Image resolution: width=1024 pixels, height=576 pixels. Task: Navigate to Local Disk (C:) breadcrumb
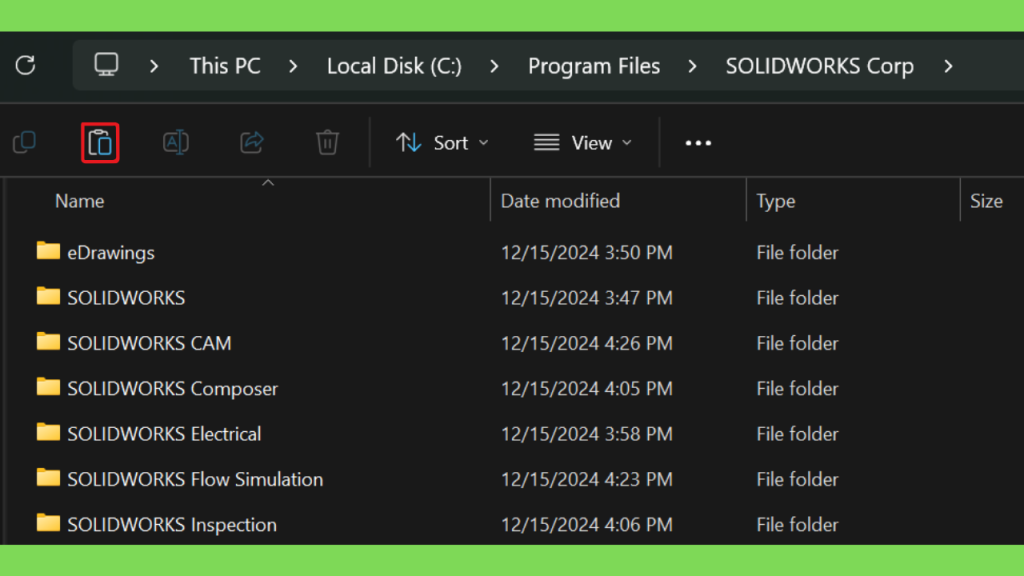(394, 66)
